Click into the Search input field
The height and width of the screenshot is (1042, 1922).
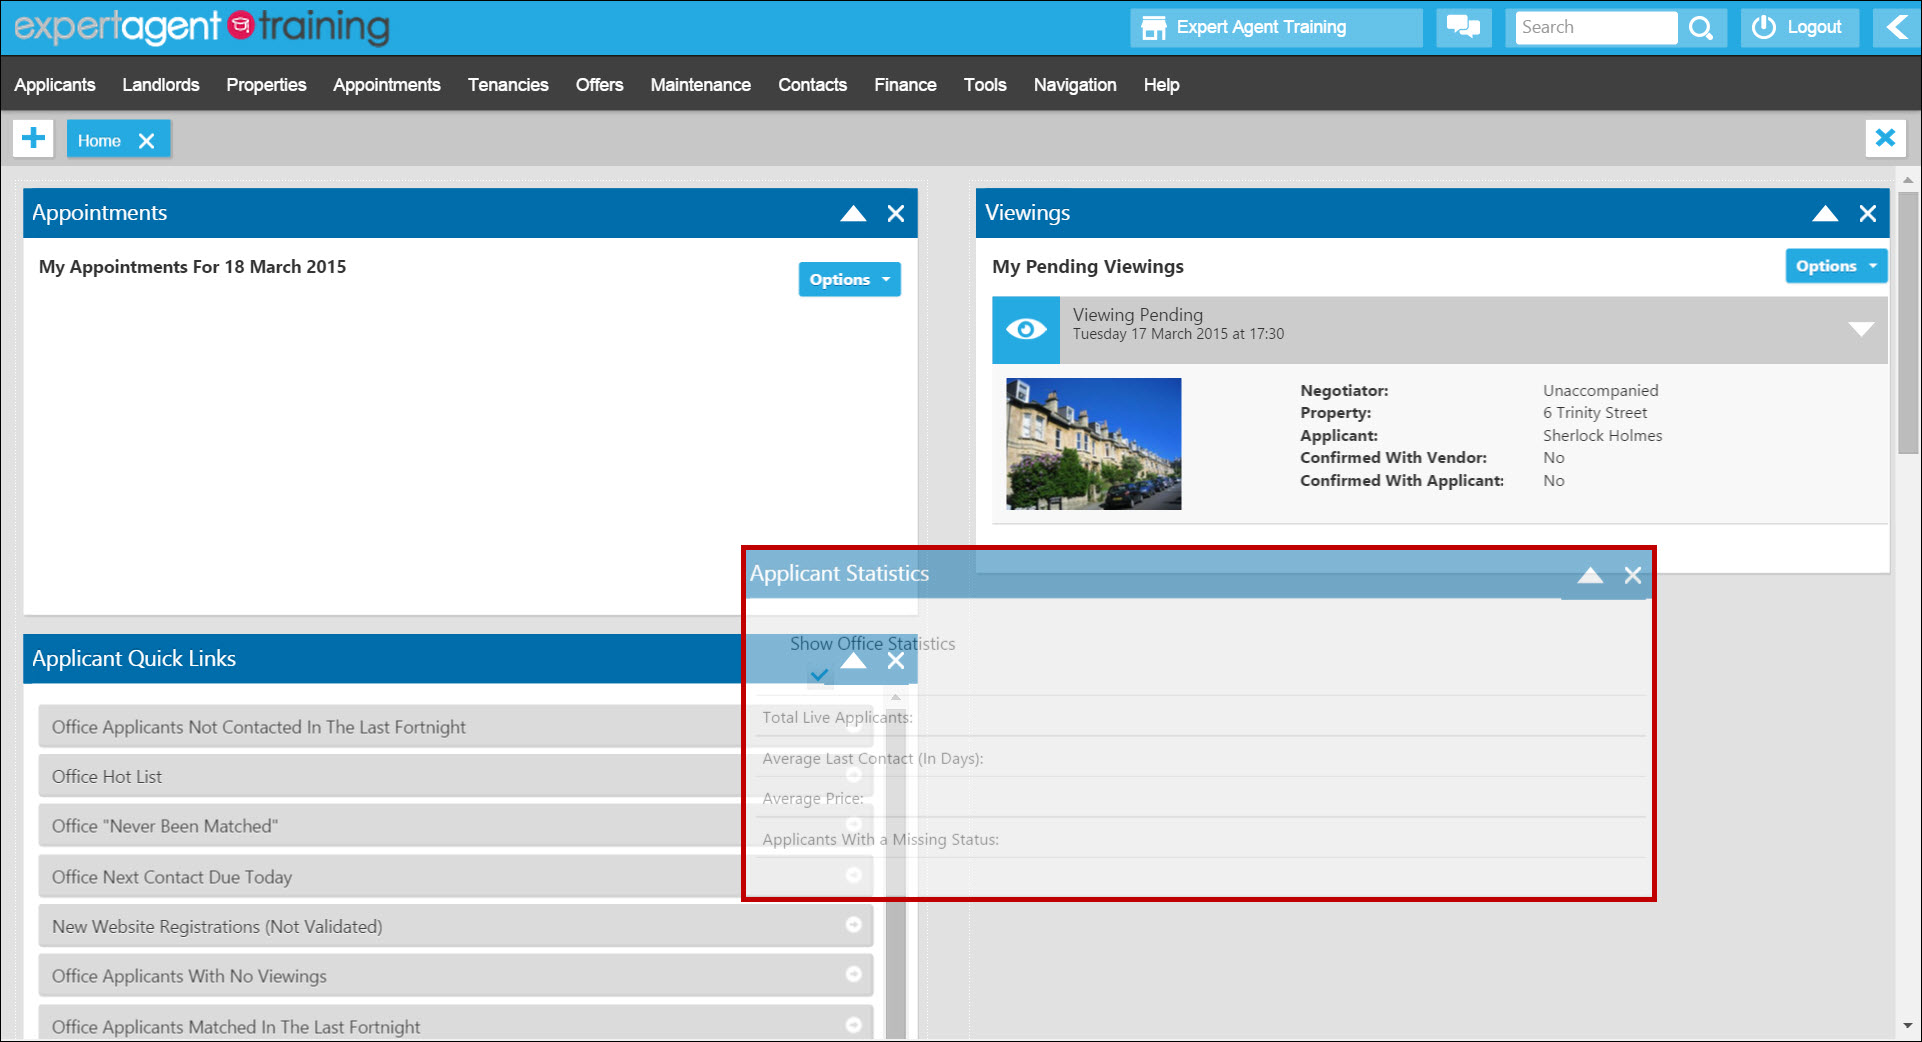[1596, 28]
